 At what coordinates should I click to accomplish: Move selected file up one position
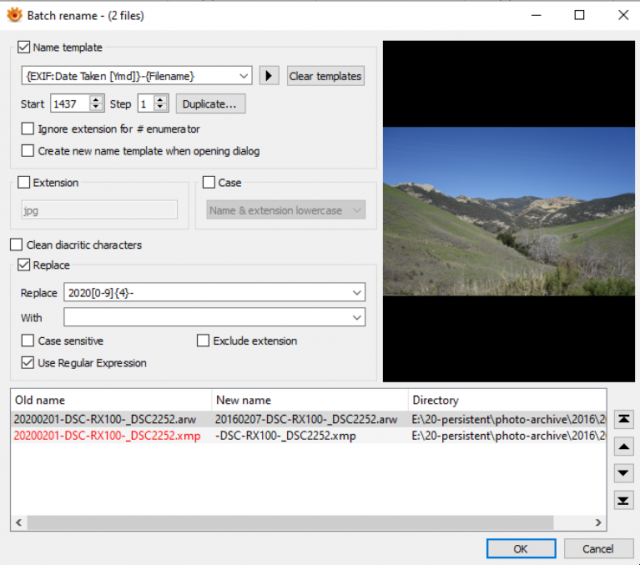pos(623,447)
